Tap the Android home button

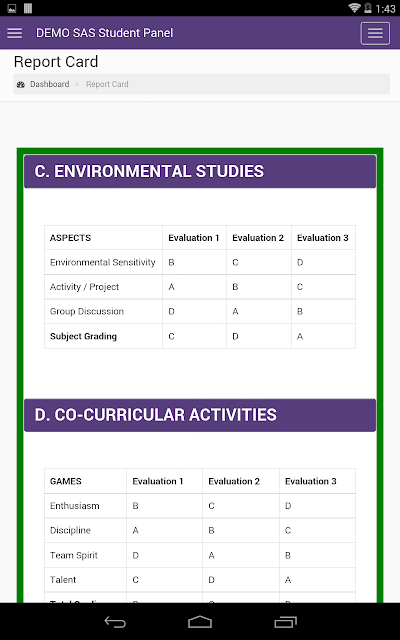tap(200, 622)
